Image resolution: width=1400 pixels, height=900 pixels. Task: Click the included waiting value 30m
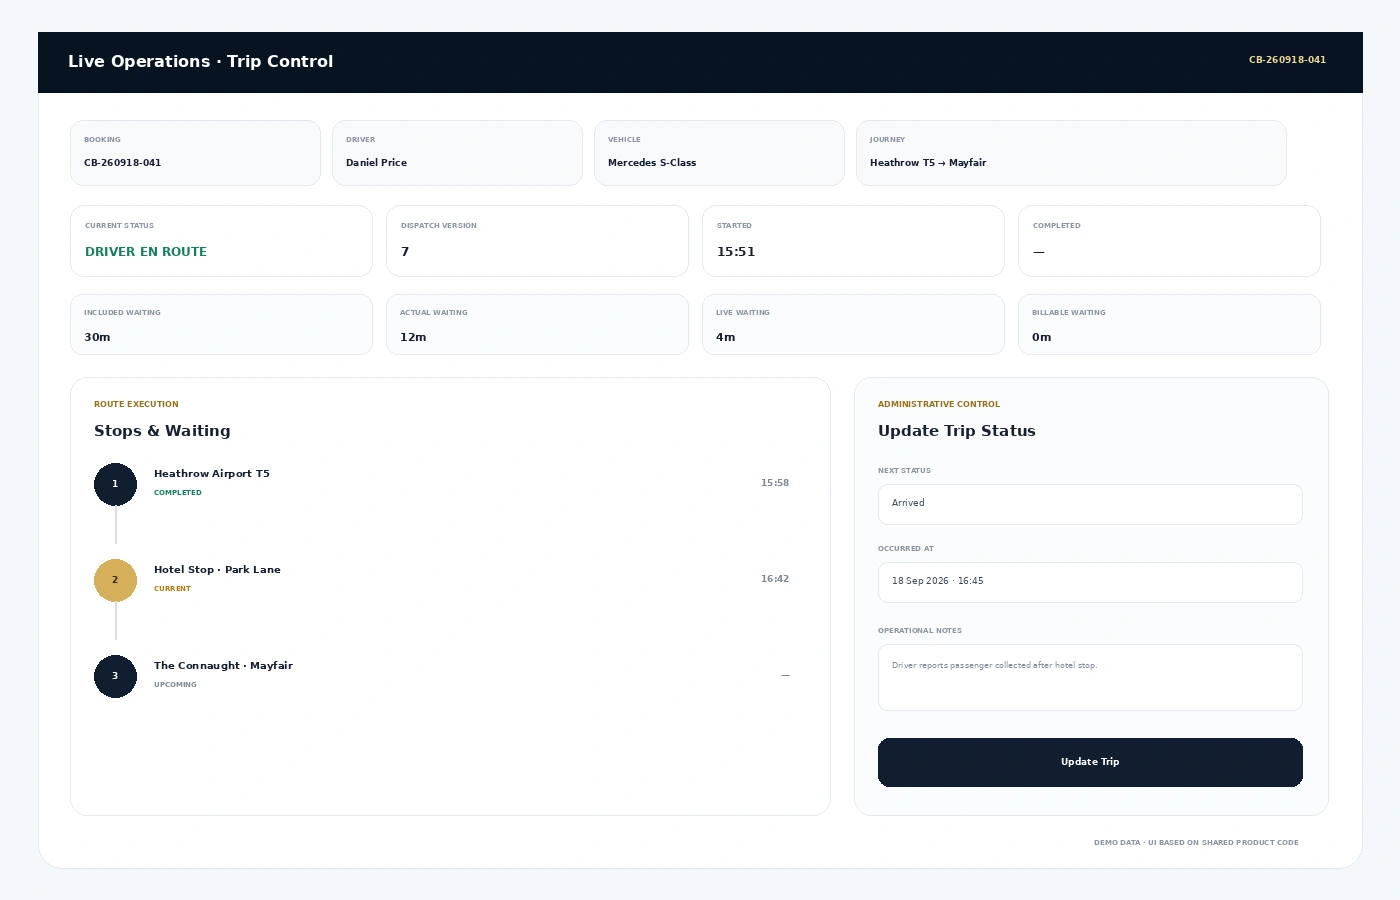pos(97,338)
